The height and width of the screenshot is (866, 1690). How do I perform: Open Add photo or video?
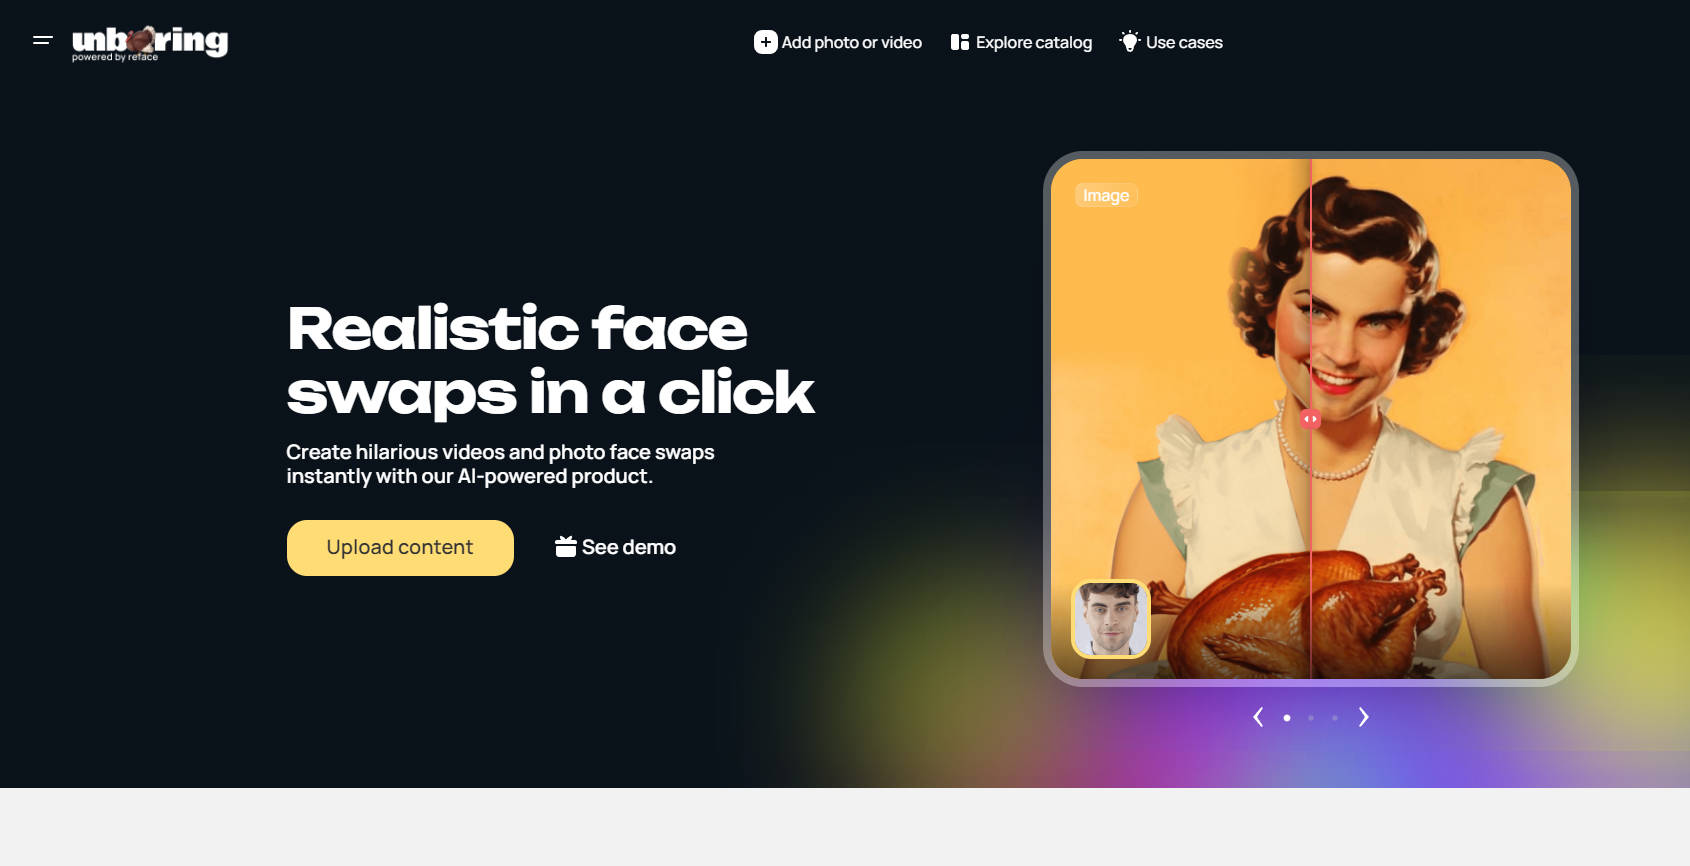838,42
